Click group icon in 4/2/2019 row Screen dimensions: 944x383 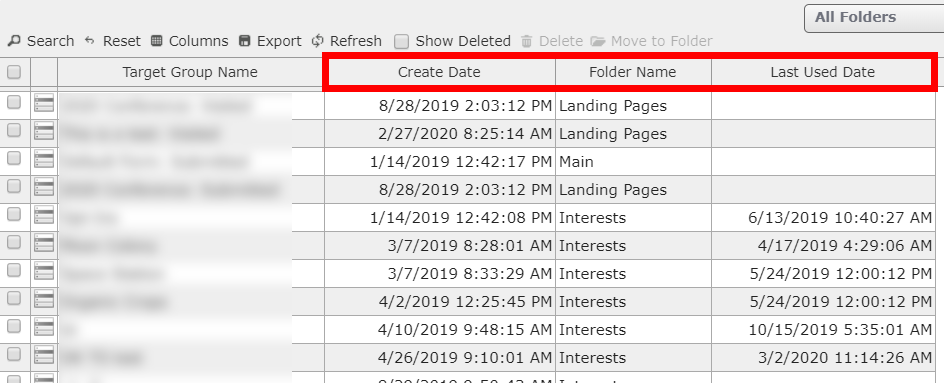point(44,299)
